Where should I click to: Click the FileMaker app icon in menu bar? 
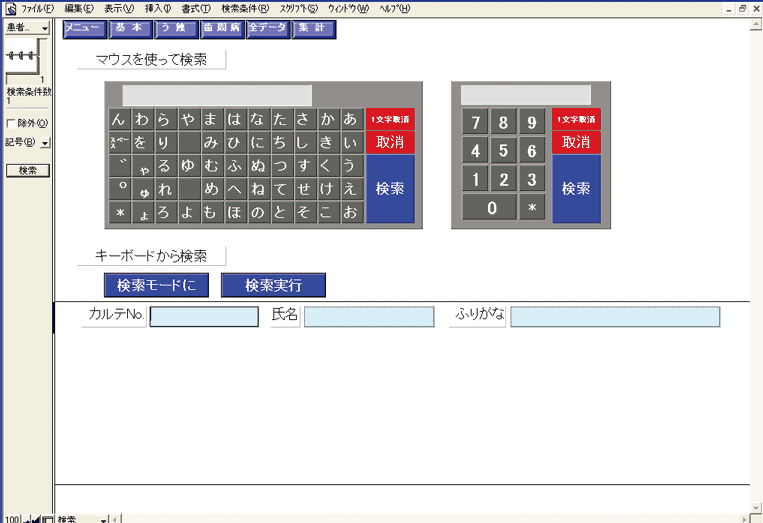coord(9,8)
